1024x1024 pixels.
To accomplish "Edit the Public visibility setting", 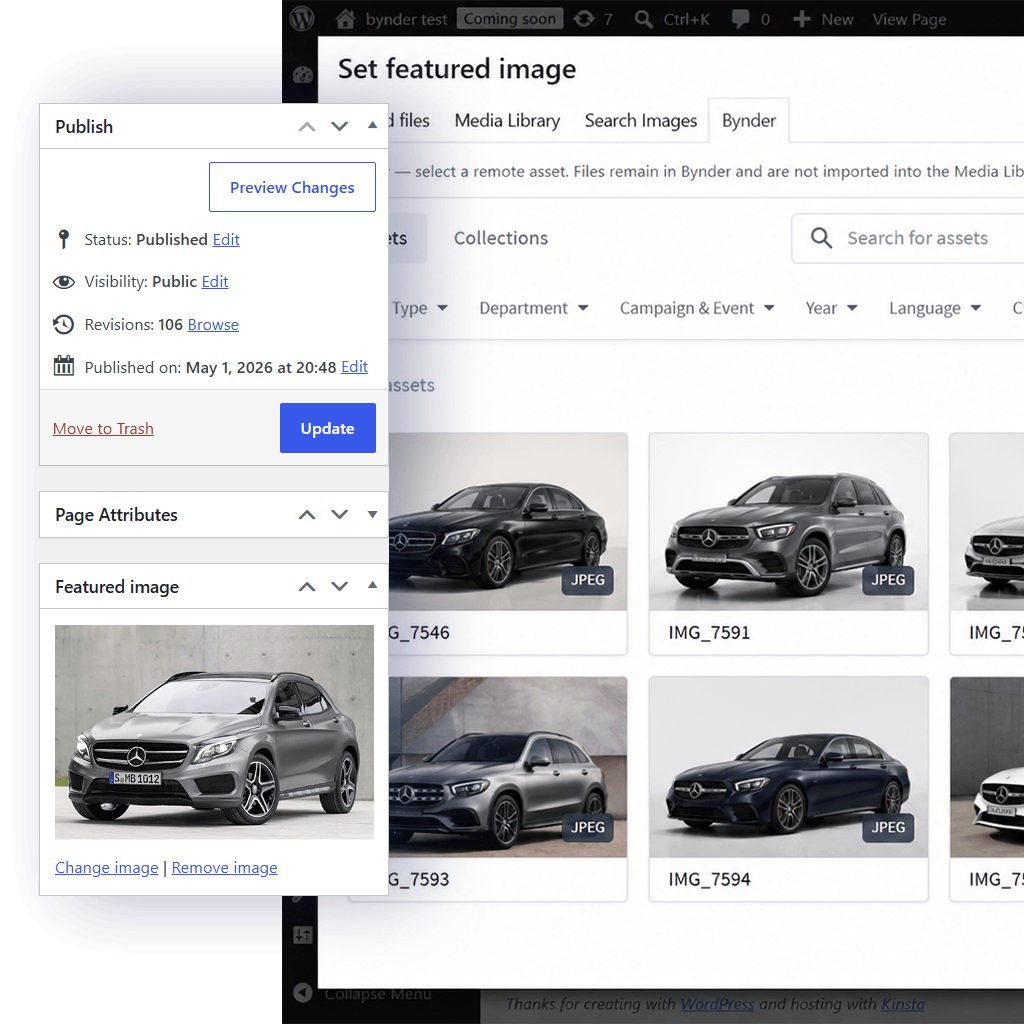I will (215, 281).
